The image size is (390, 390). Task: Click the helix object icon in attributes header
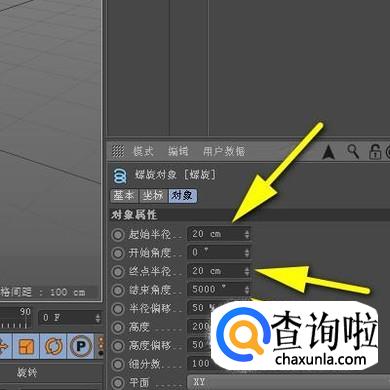tap(120, 176)
